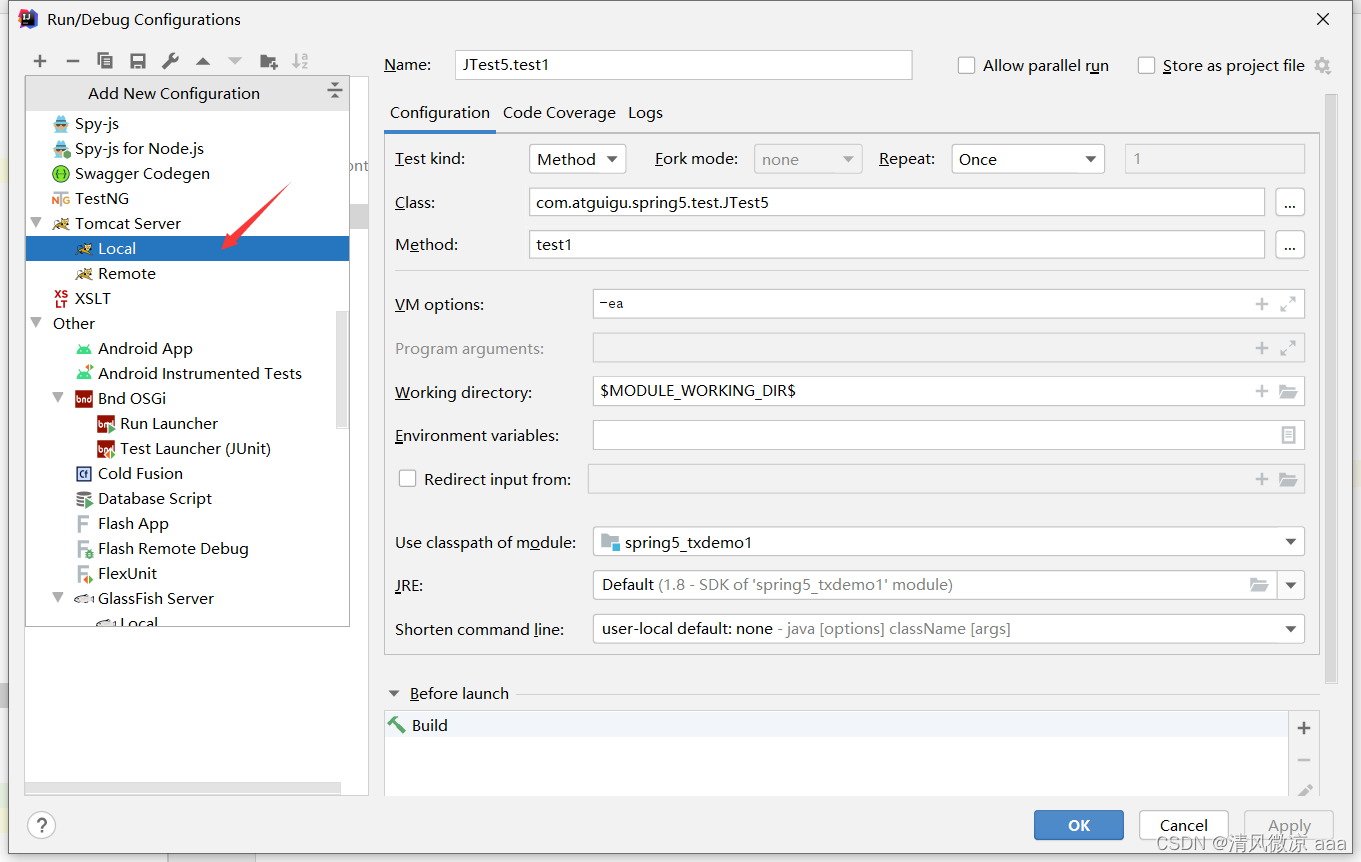Switch to the Configuration tab
This screenshot has width=1361, height=862.
pos(440,113)
